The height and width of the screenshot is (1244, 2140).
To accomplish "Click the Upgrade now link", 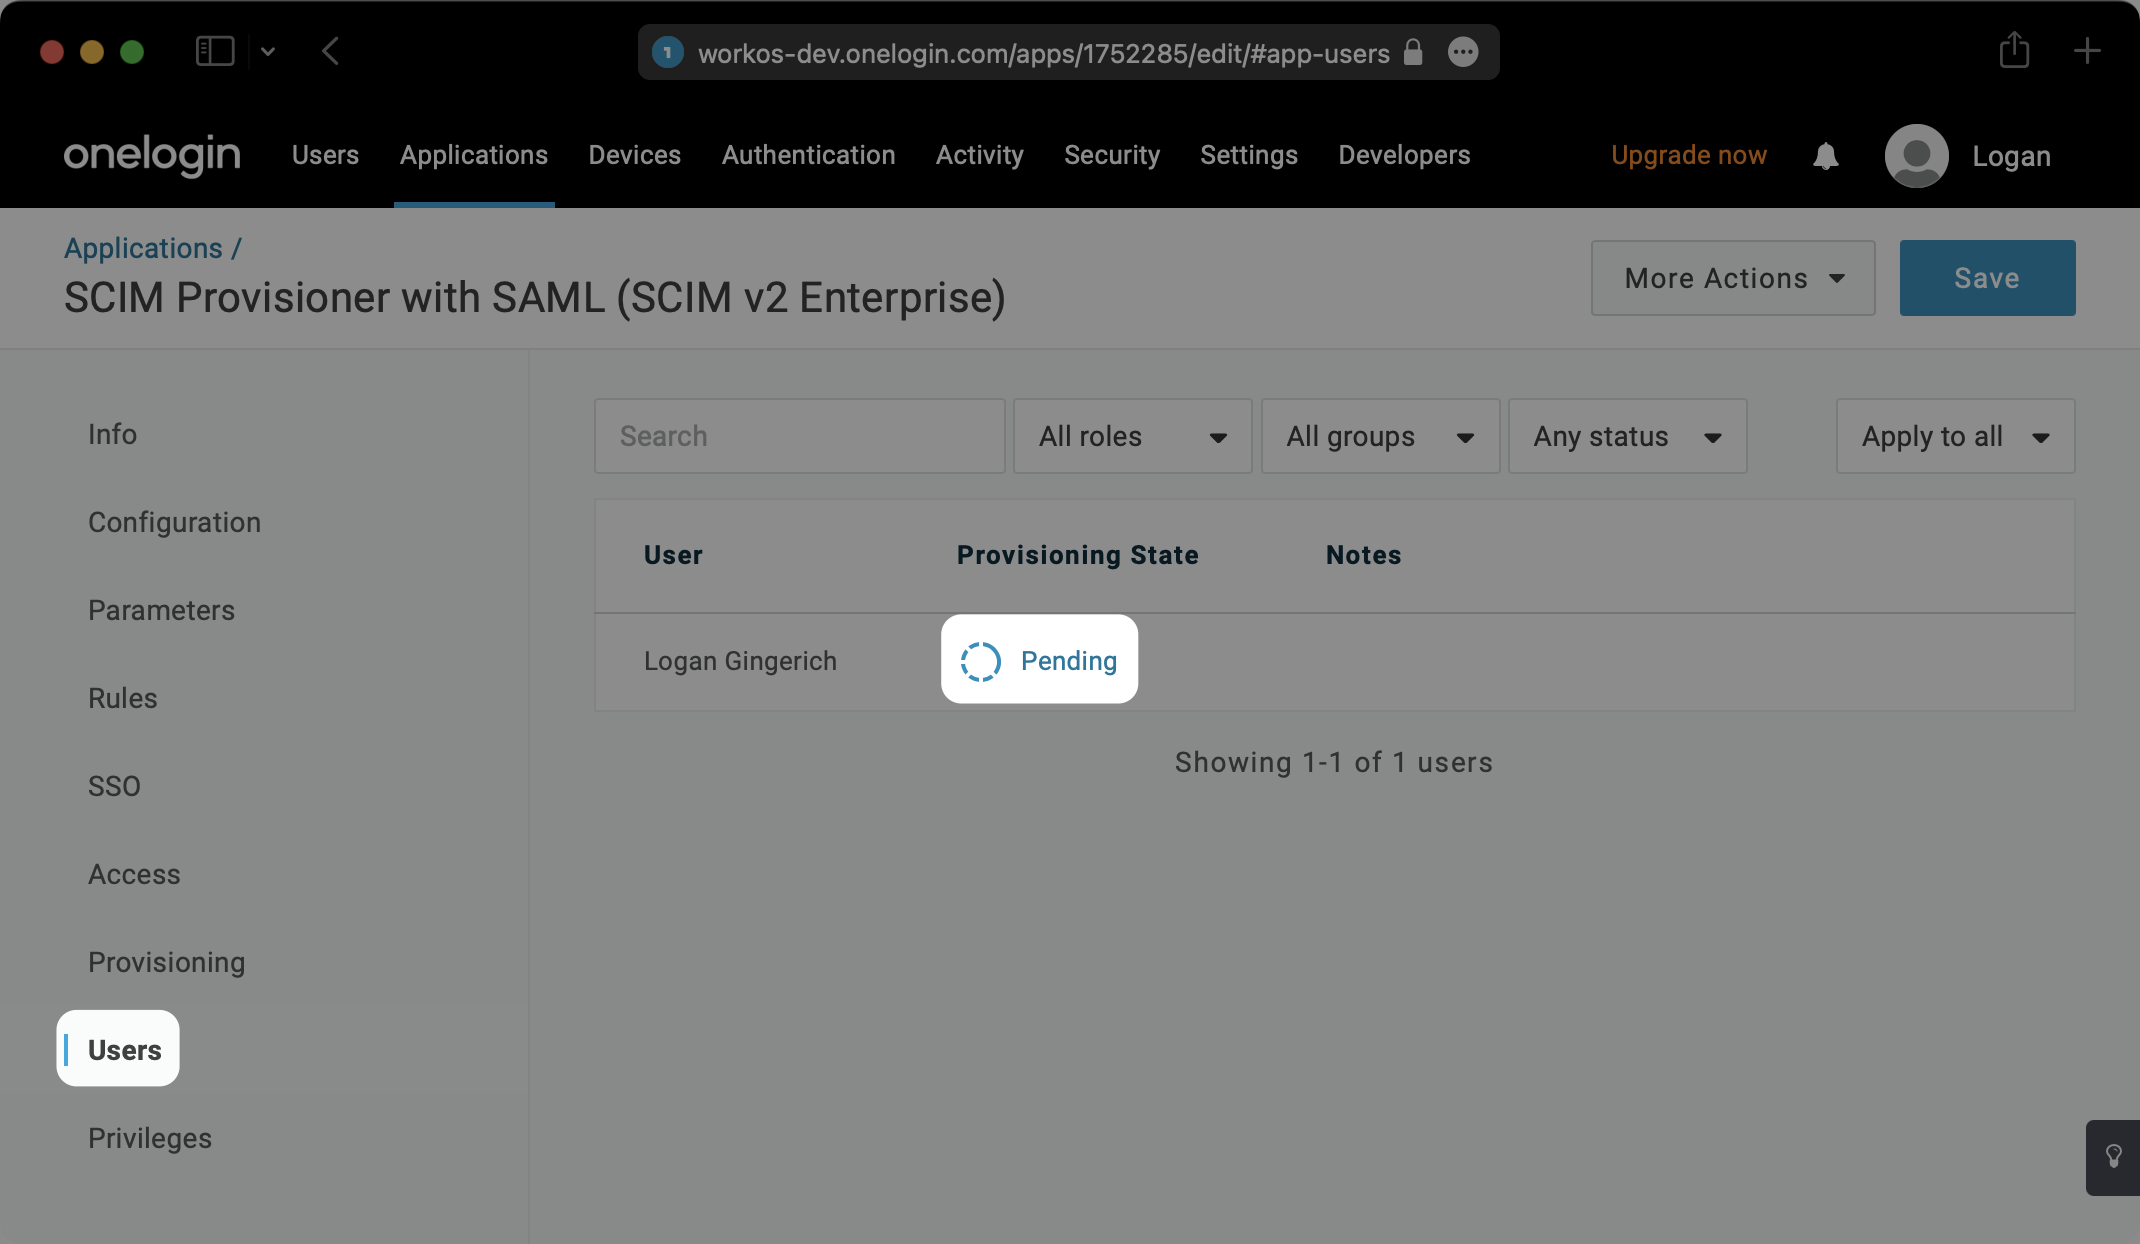I will 1688,155.
